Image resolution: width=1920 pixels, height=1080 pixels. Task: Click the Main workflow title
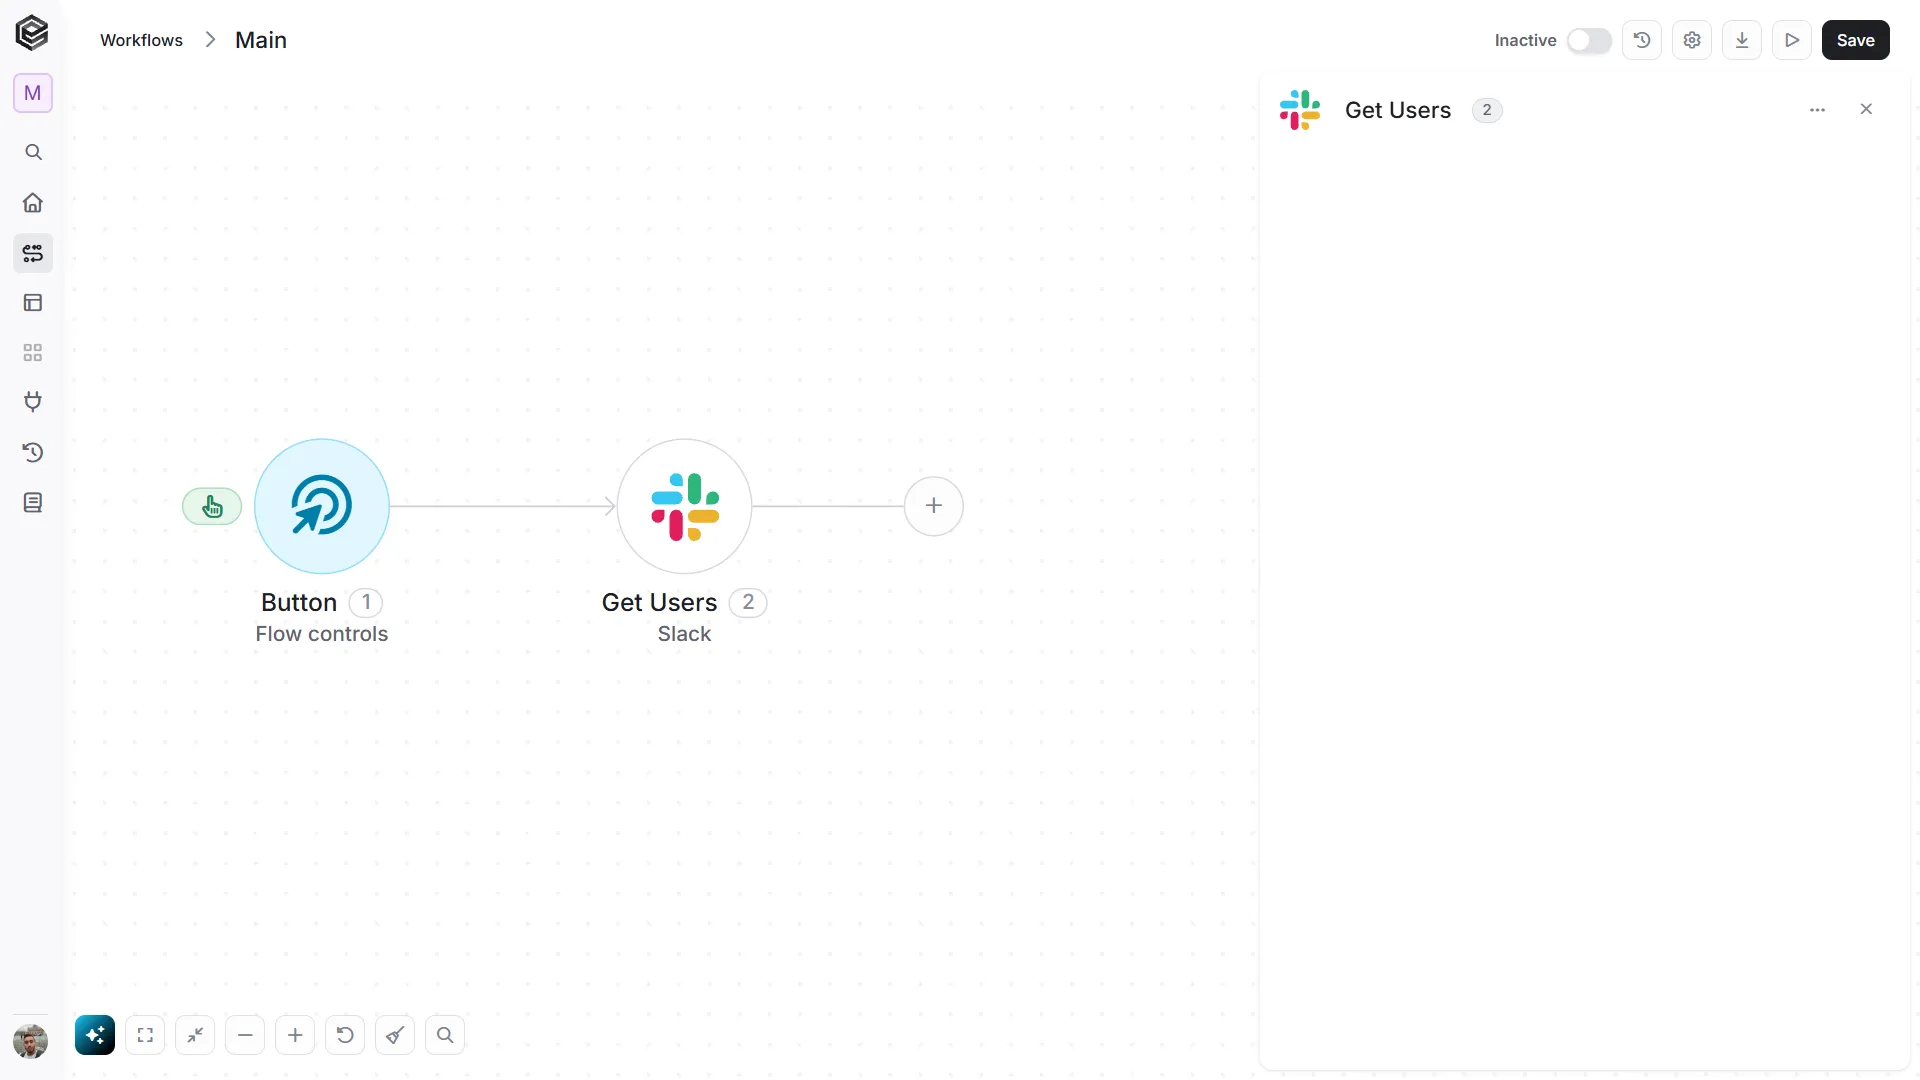coord(261,40)
